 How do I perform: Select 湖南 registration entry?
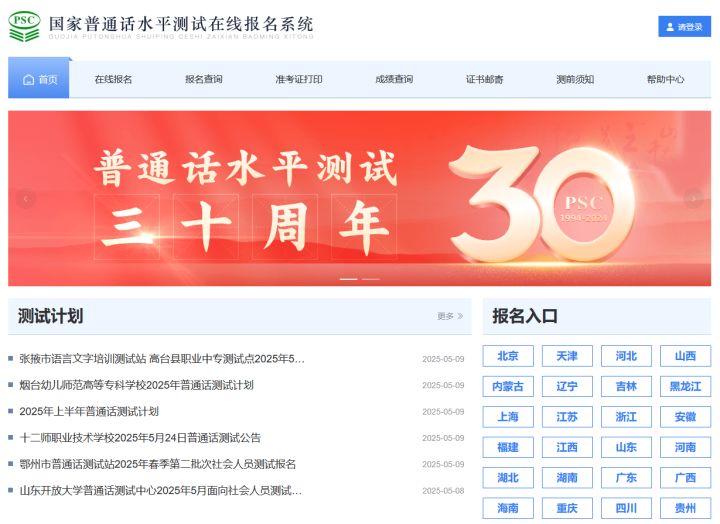tap(567, 478)
